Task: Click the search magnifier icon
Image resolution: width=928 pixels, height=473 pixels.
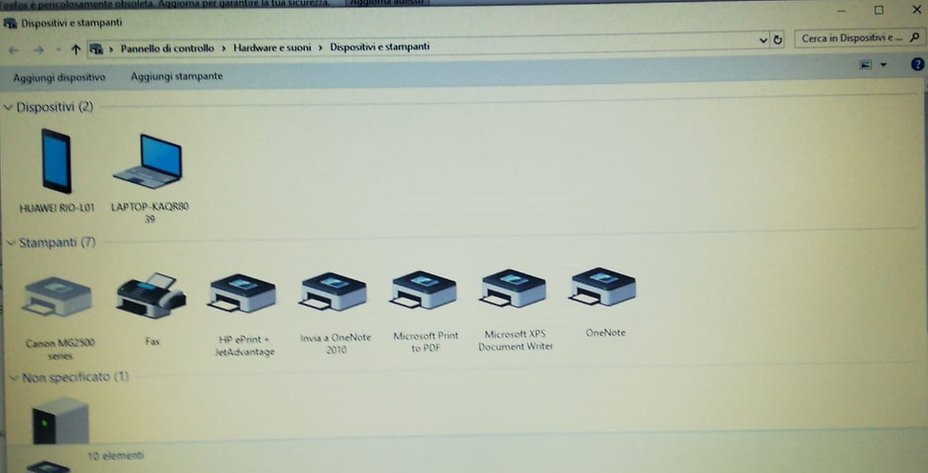Action: click(x=915, y=37)
